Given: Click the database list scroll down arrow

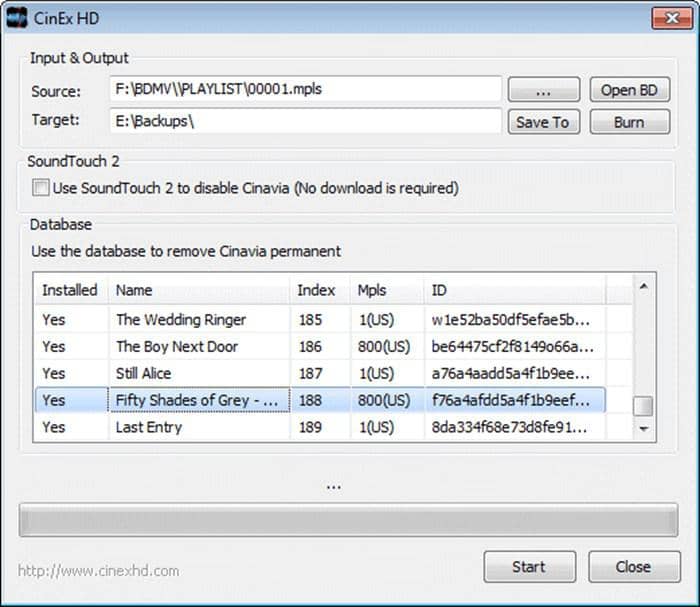Looking at the screenshot, I should tap(644, 428).
